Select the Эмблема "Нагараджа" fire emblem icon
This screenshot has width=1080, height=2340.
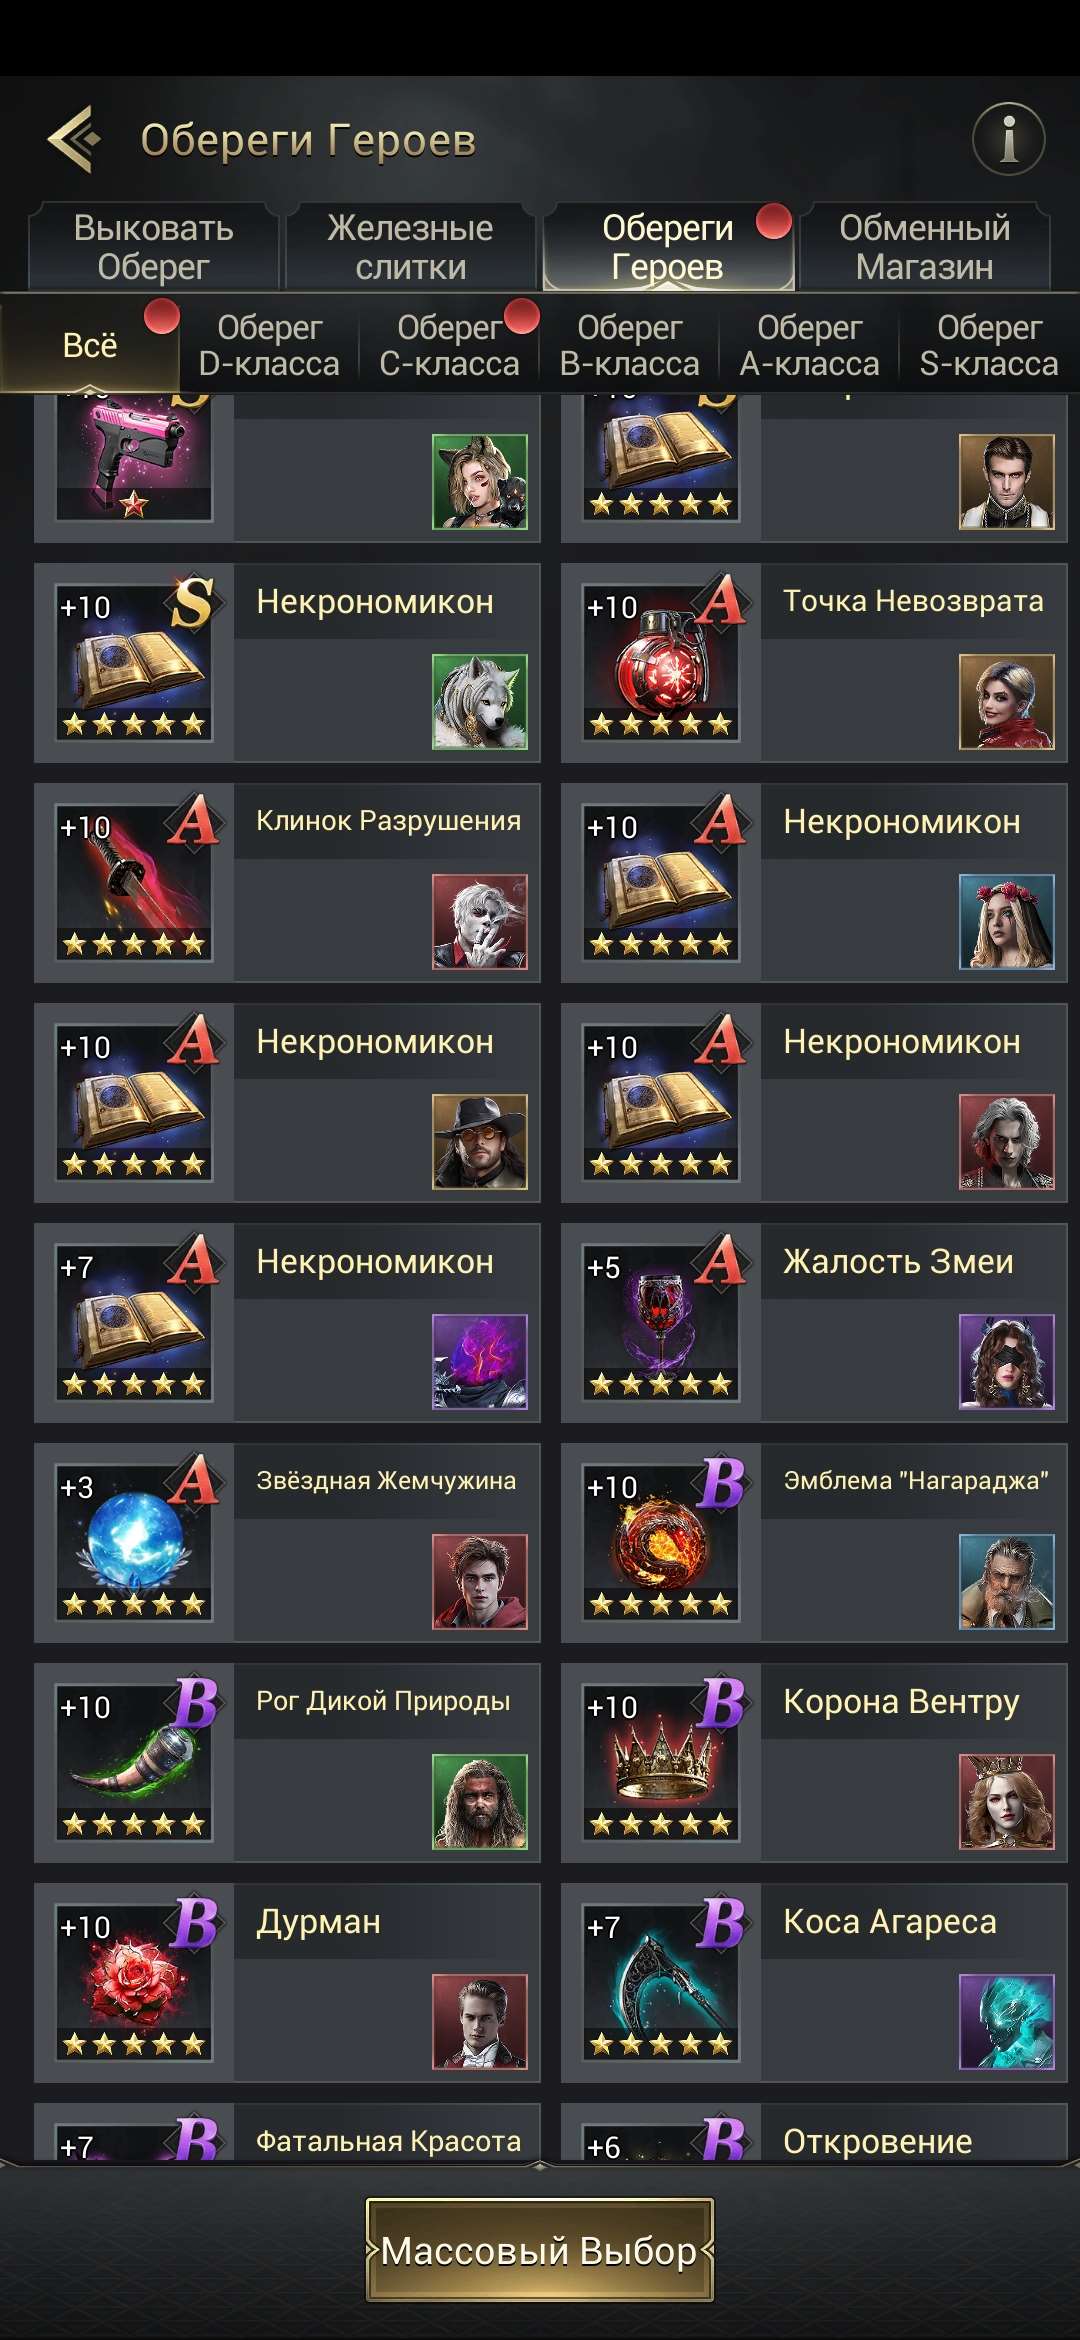pos(662,1543)
